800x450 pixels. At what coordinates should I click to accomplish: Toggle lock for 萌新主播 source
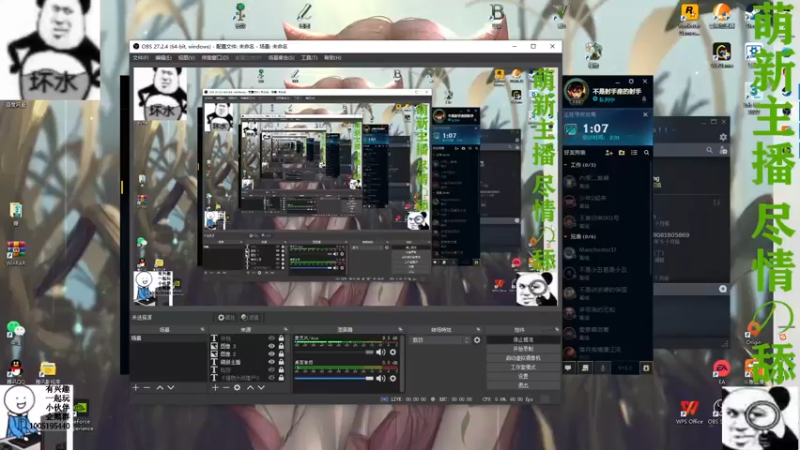(281, 362)
